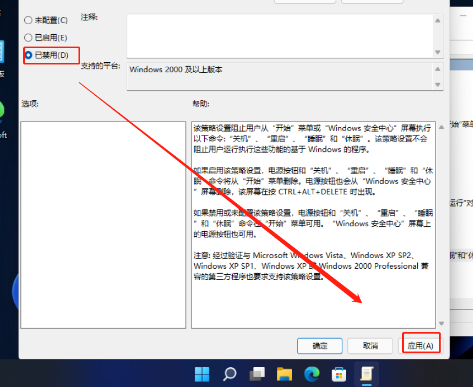Click the help description text area
The width and height of the screenshot is (473, 387).
point(313,225)
